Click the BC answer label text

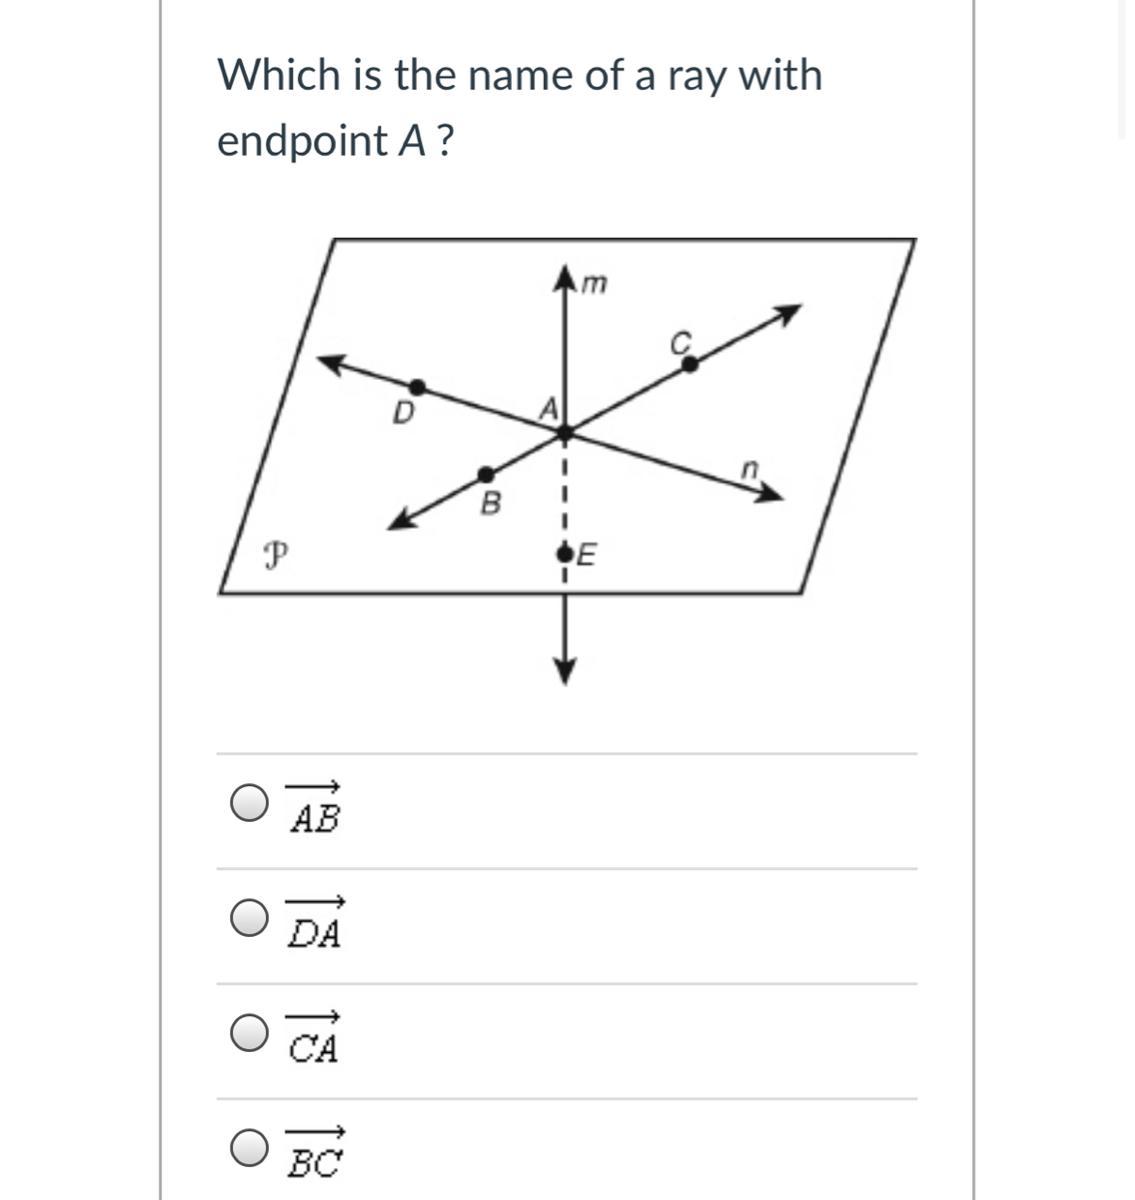pyautogui.click(x=314, y=1154)
